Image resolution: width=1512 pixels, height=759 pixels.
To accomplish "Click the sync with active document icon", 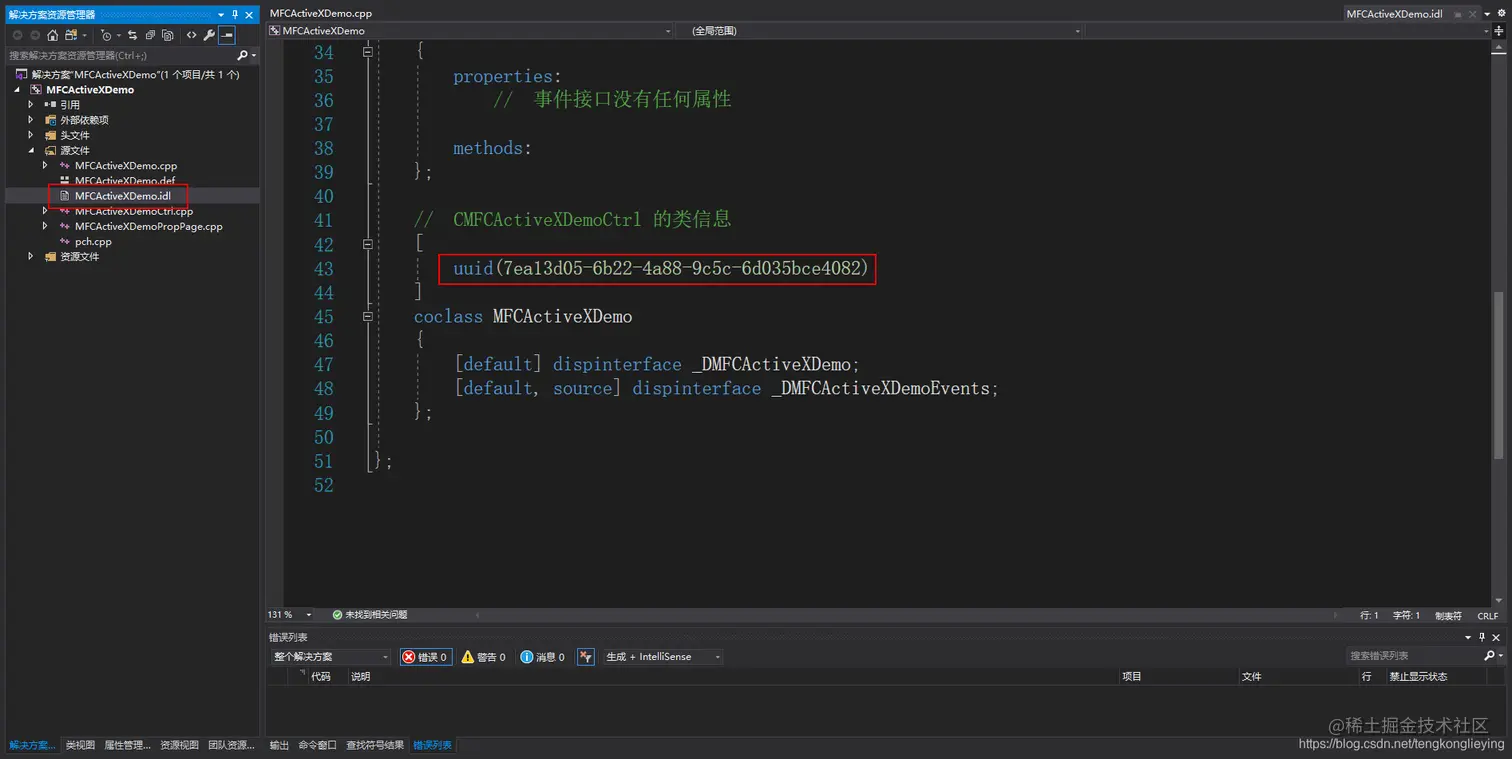I will [132, 35].
